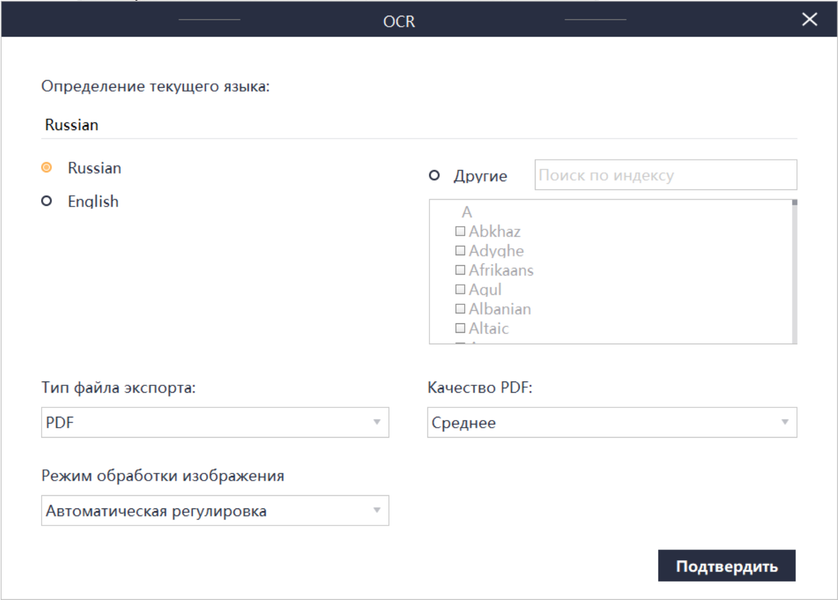Click the letter A group header
This screenshot has width=838, height=600.
(x=467, y=212)
